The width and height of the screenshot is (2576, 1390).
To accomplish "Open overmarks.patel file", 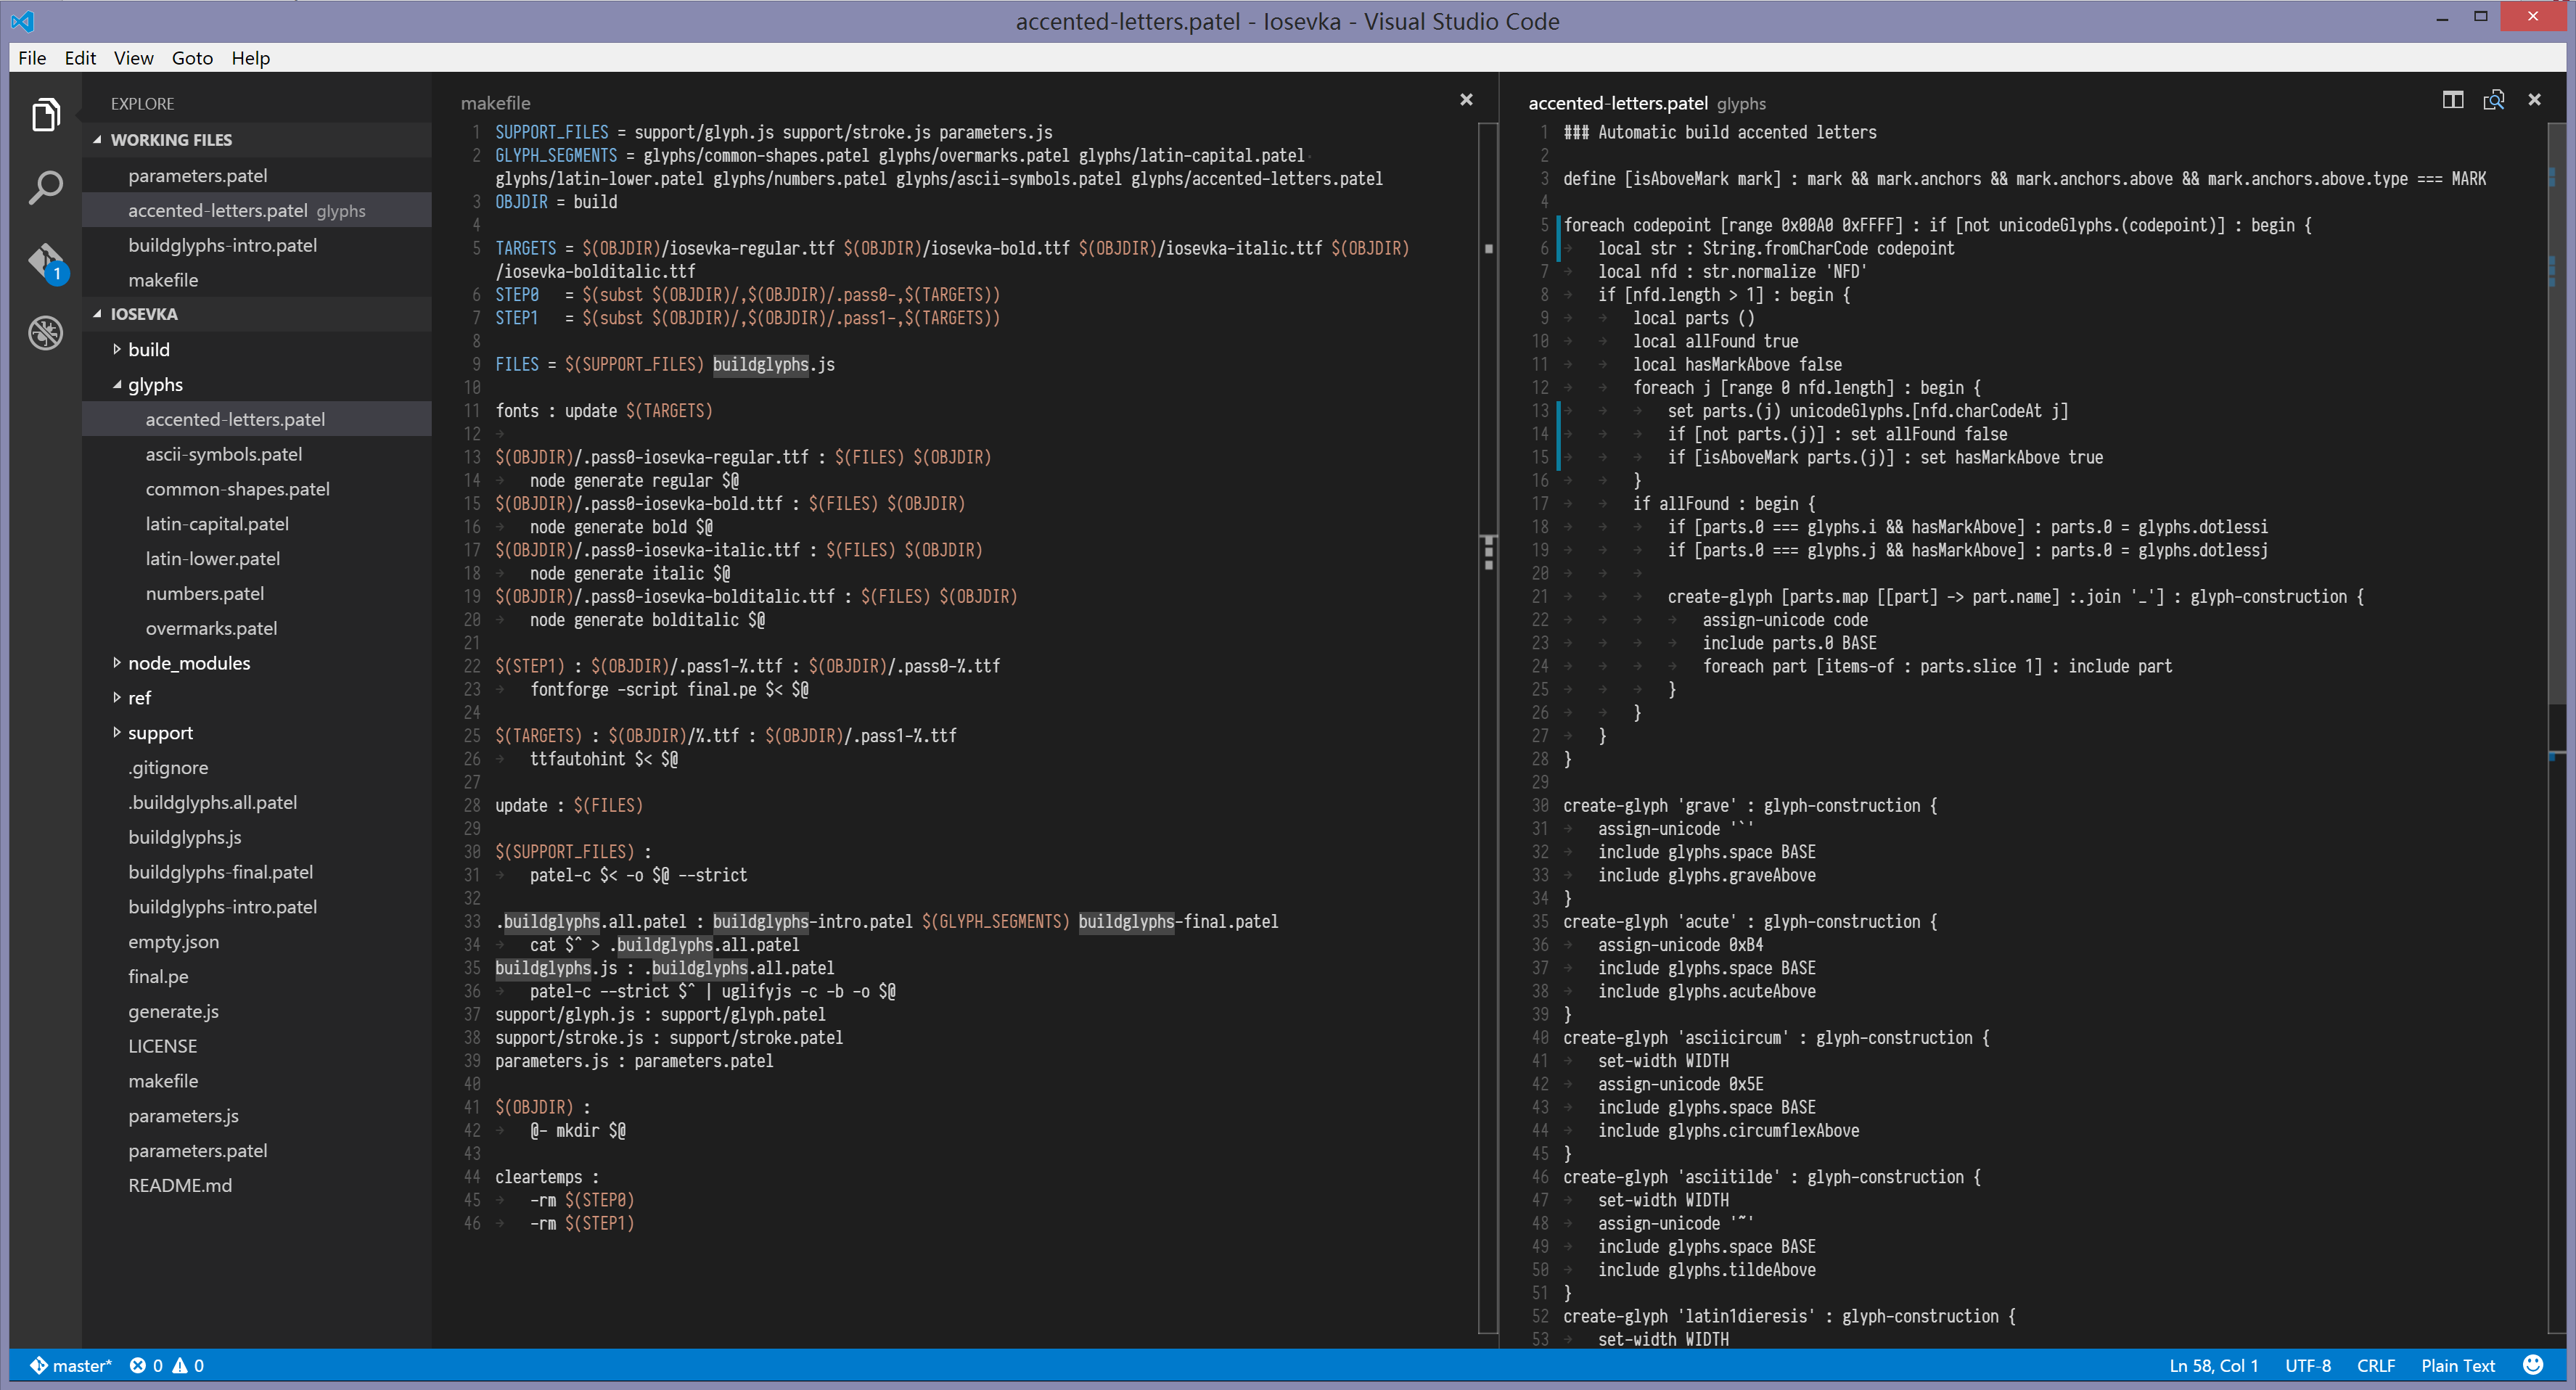I will 257,628.
